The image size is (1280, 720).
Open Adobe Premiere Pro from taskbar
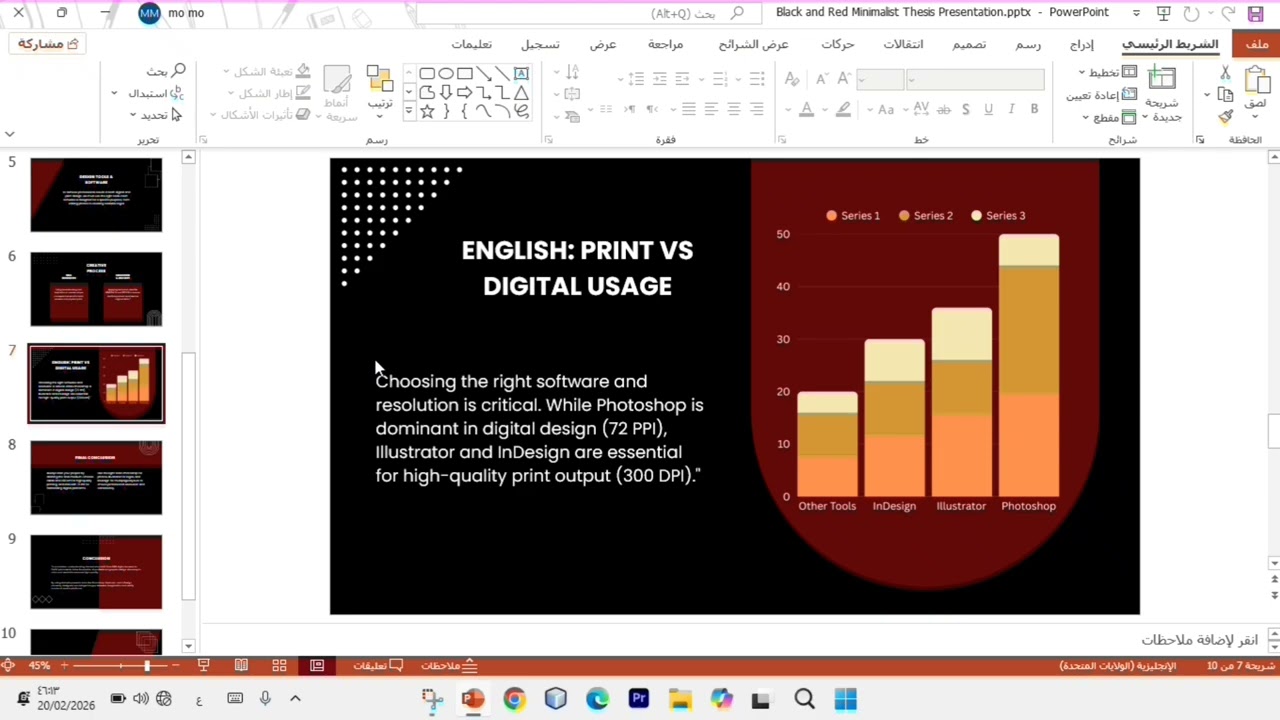click(638, 699)
